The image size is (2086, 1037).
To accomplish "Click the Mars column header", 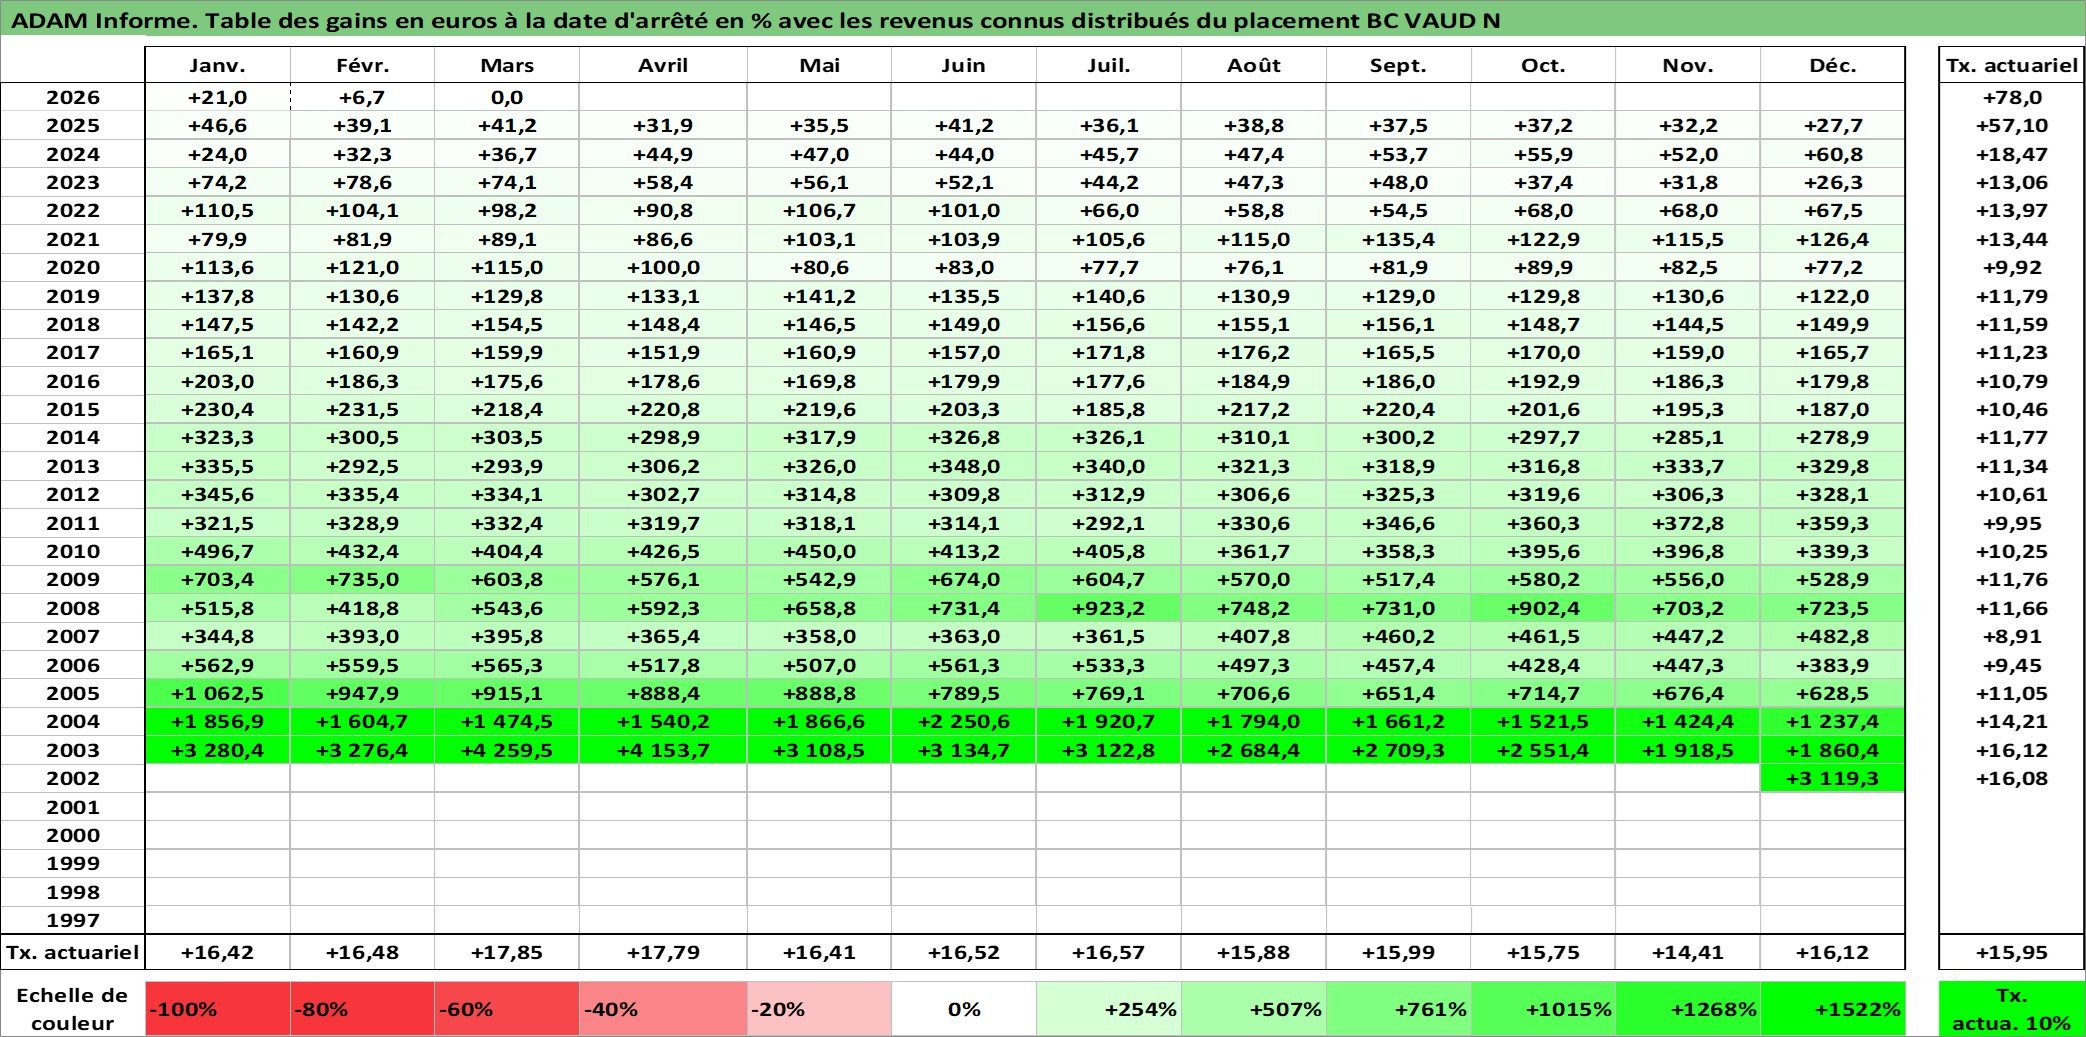I will point(507,65).
